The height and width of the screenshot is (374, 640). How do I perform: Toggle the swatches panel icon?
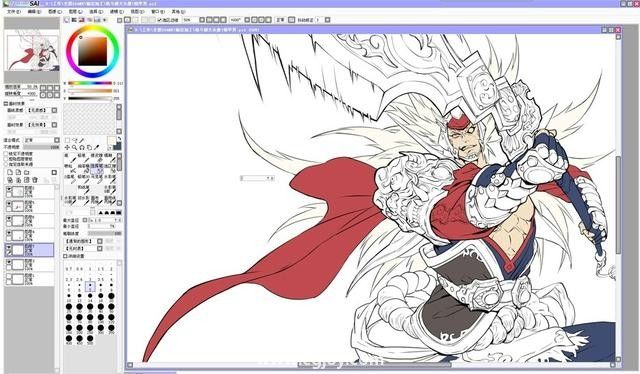point(97,20)
